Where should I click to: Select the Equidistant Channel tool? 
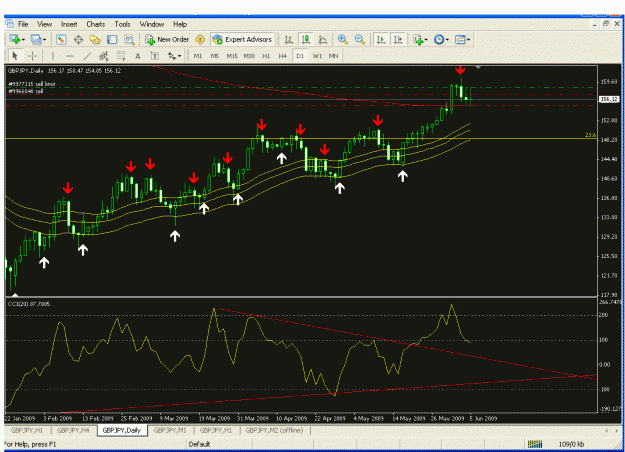pos(104,56)
